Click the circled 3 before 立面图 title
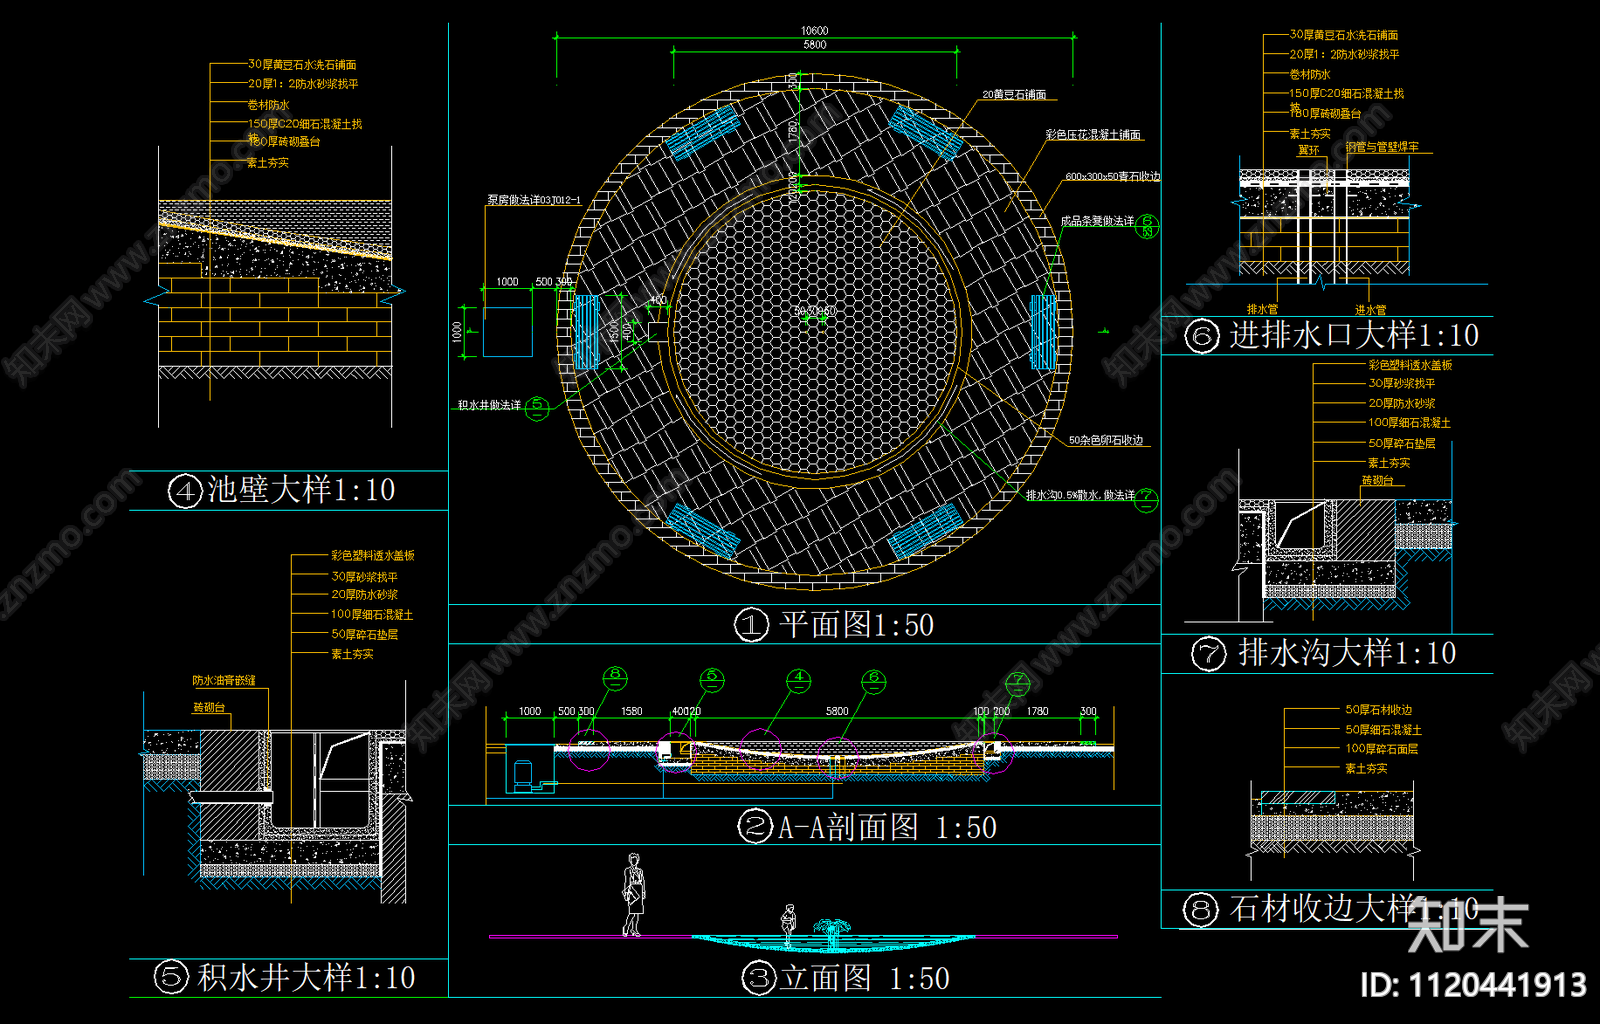Viewport: 1600px width, 1024px height. pos(757,977)
